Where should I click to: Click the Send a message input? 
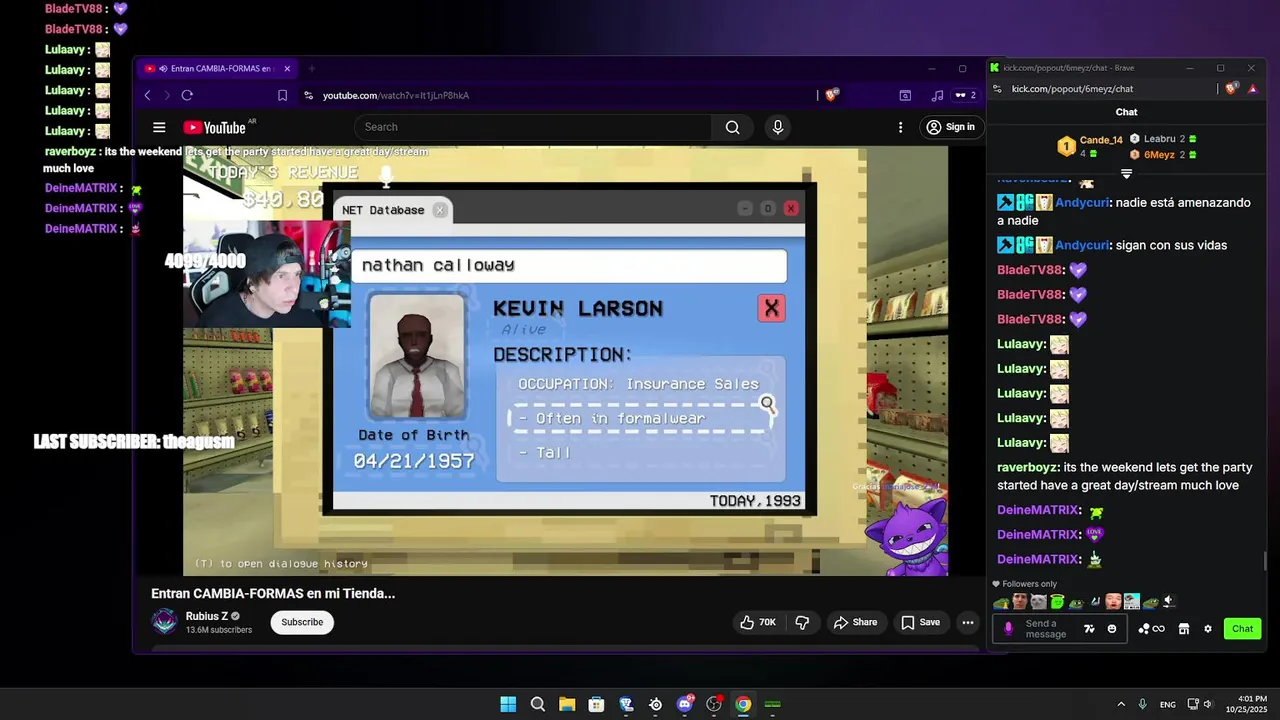1049,628
